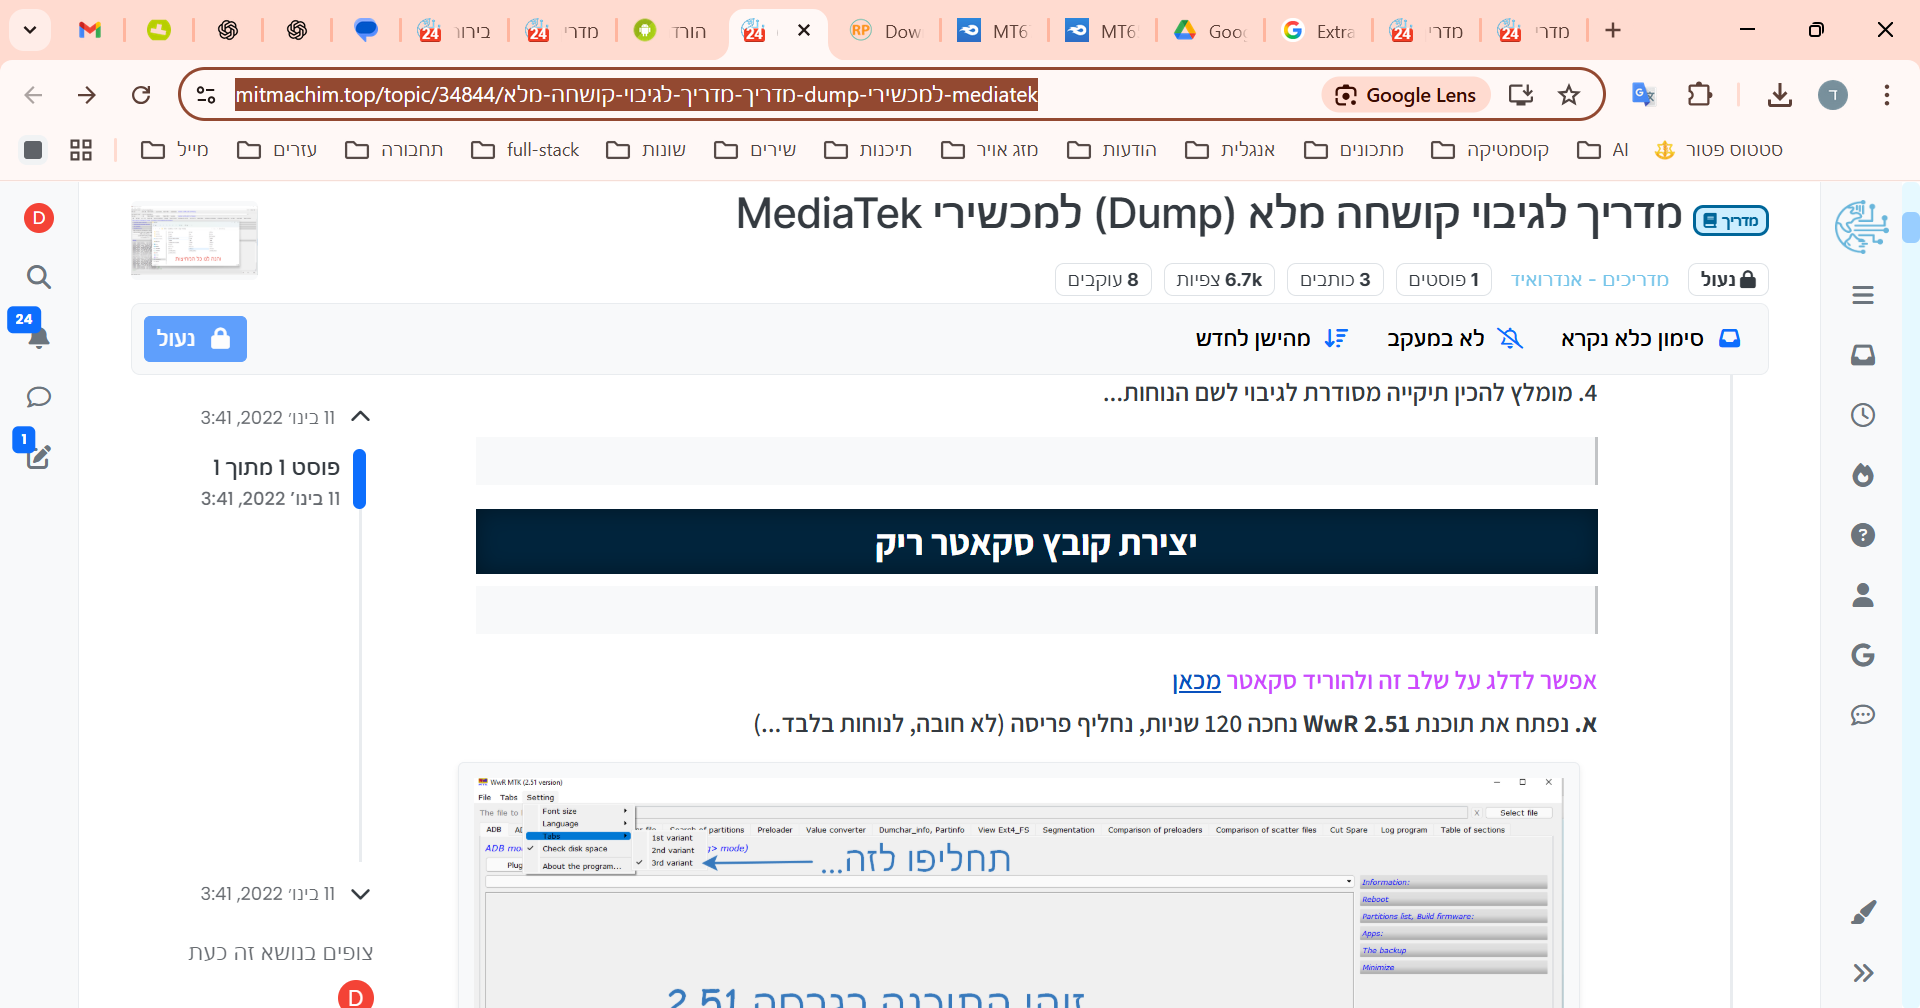Open drafts pencil icon with badge
Image resolution: width=1920 pixels, height=1008 pixels.
(x=39, y=457)
